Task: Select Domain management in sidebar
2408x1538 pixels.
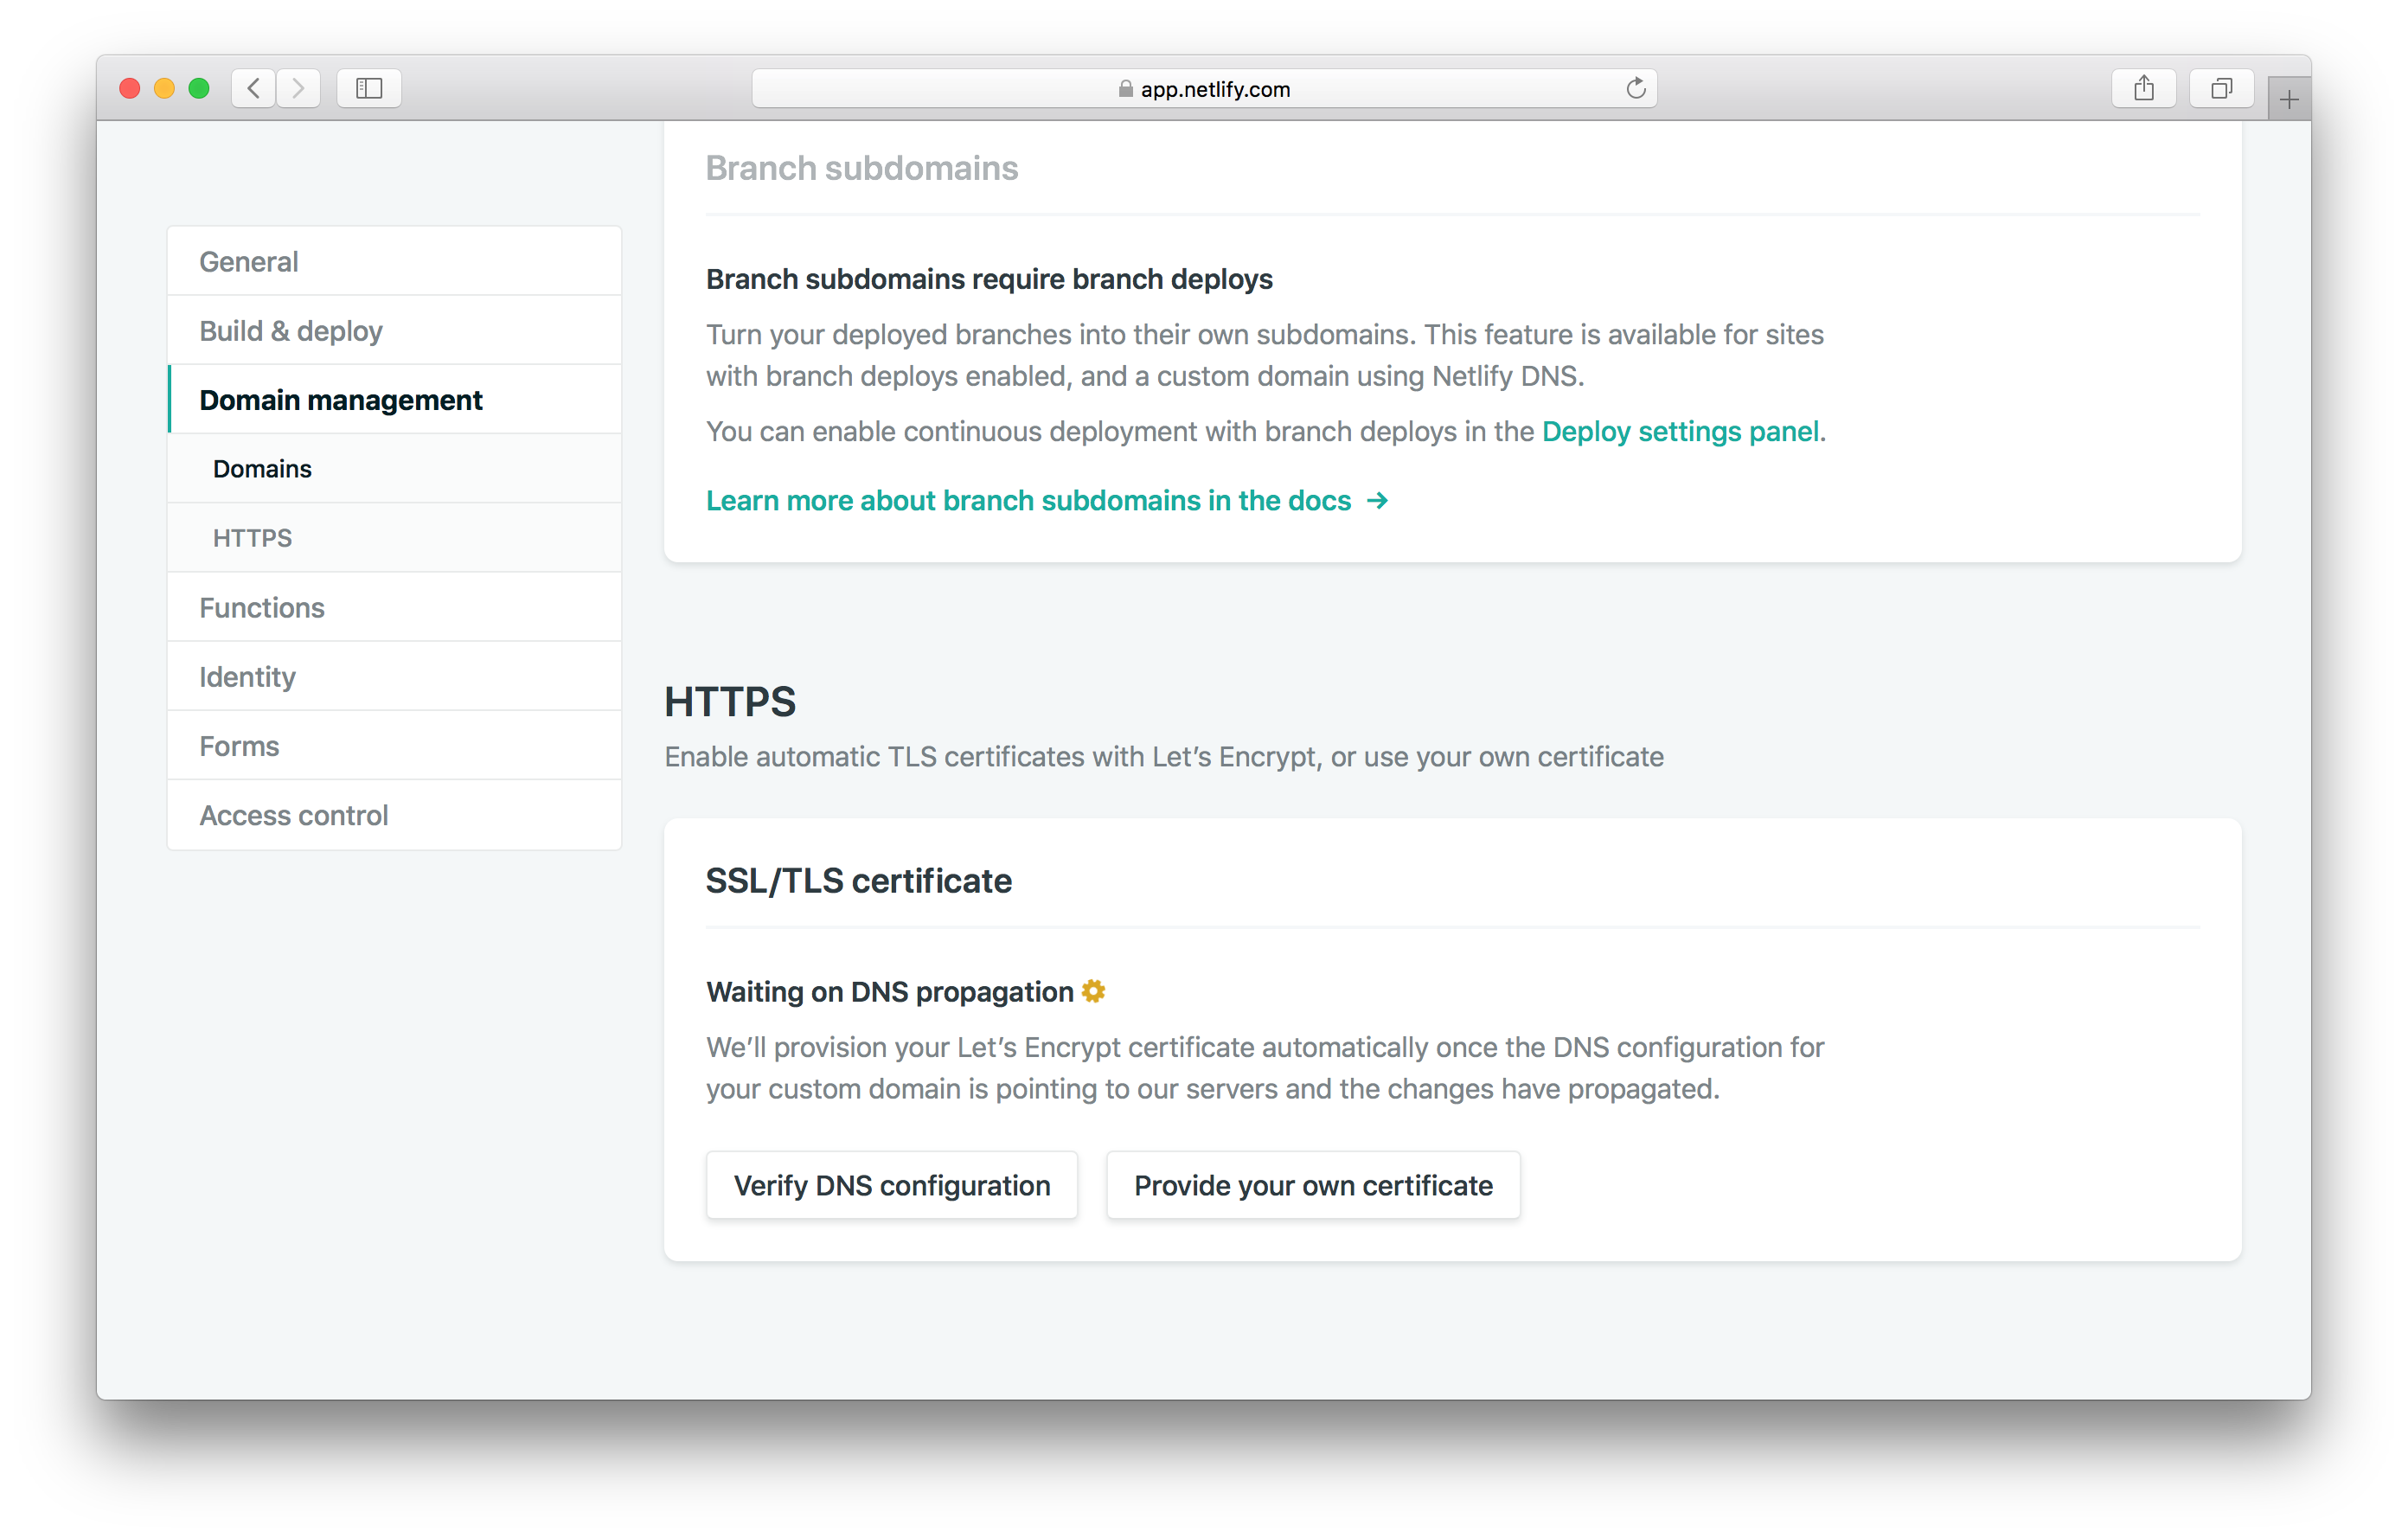Action: pyautogui.click(x=341, y=400)
